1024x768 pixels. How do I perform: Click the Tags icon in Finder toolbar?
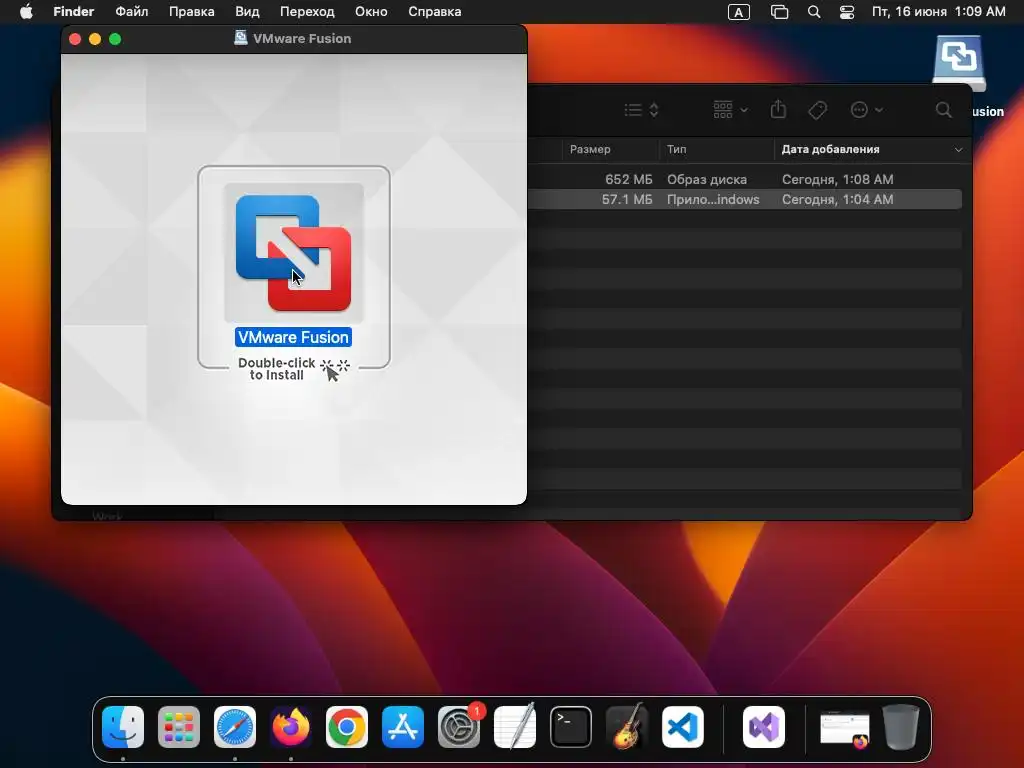tap(817, 110)
